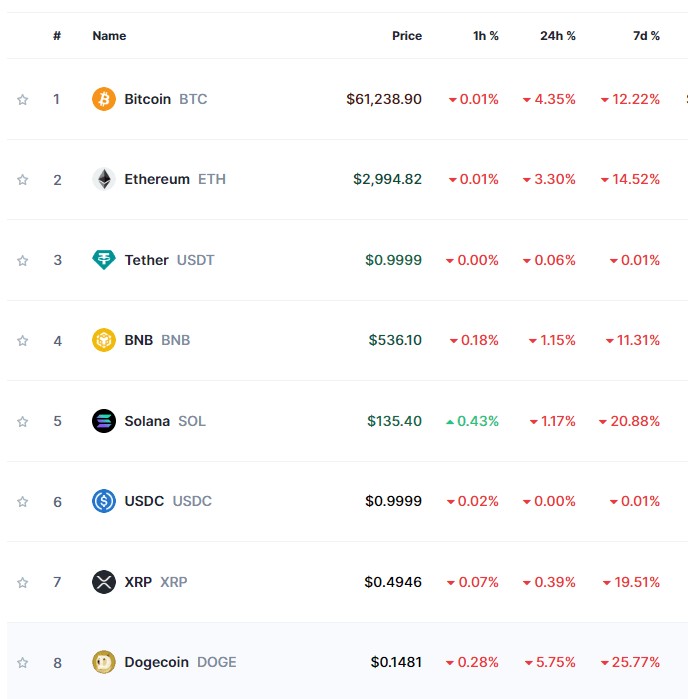The height and width of the screenshot is (699, 688).
Task: Click the Bitcoin logo icon
Action: coord(104,99)
